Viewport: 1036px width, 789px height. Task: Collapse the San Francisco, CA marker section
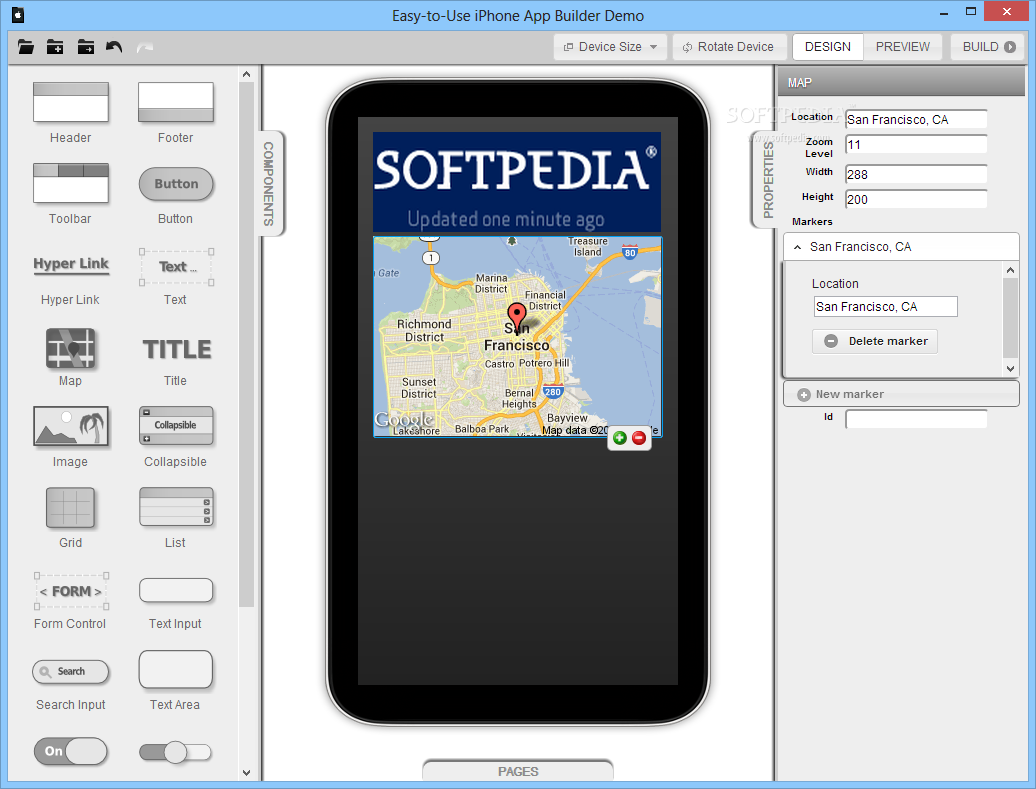pyautogui.click(x=797, y=246)
